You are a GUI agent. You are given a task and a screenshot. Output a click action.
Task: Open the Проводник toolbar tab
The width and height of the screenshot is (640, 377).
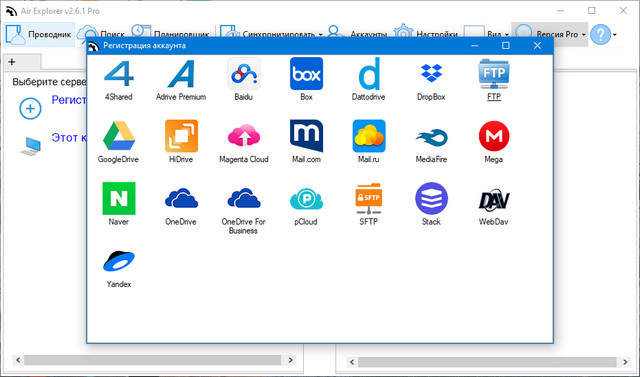[x=39, y=34]
